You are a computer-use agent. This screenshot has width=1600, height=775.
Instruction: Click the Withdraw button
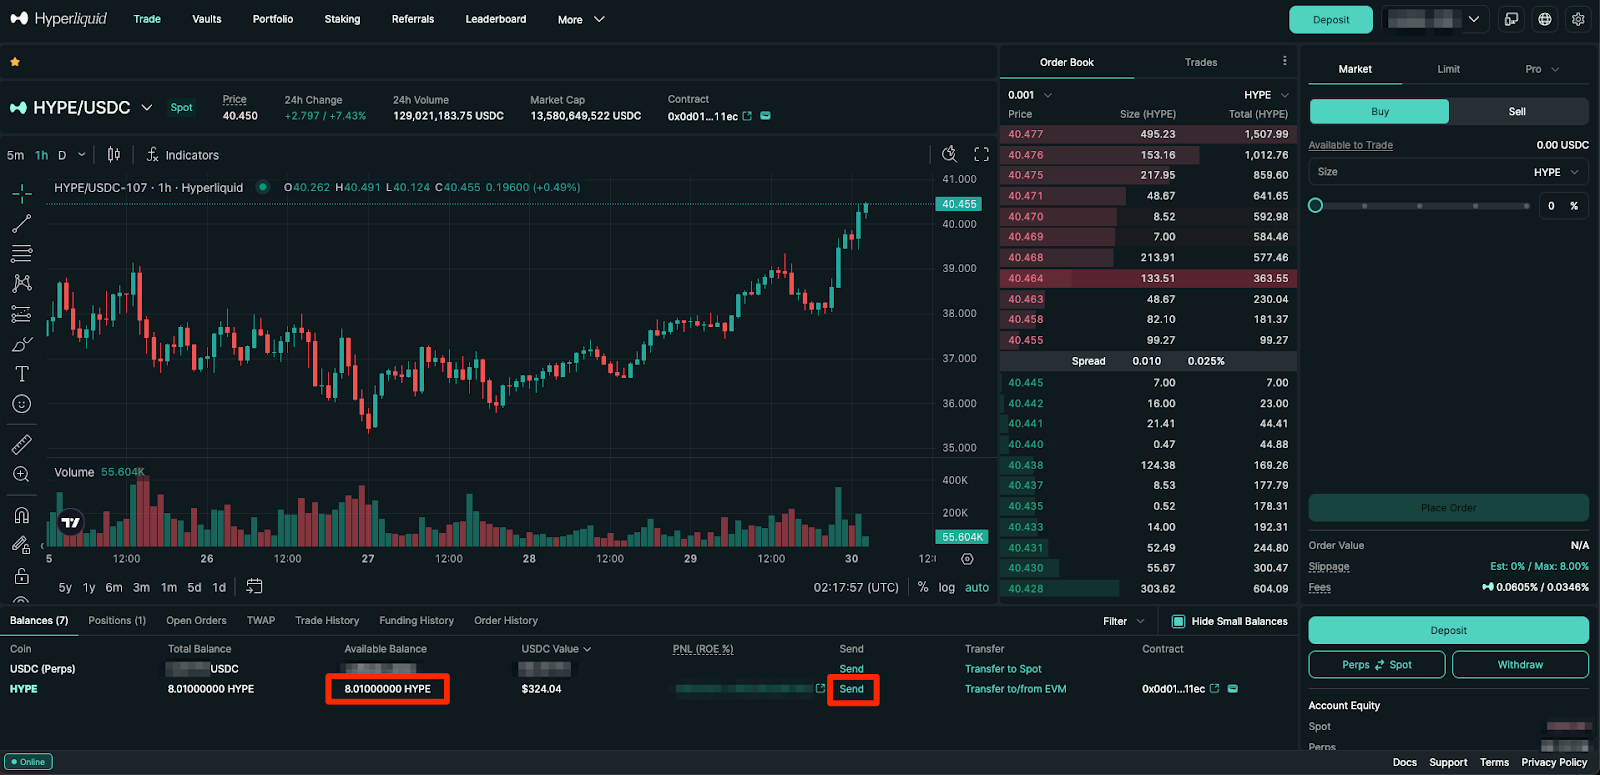(1520, 664)
